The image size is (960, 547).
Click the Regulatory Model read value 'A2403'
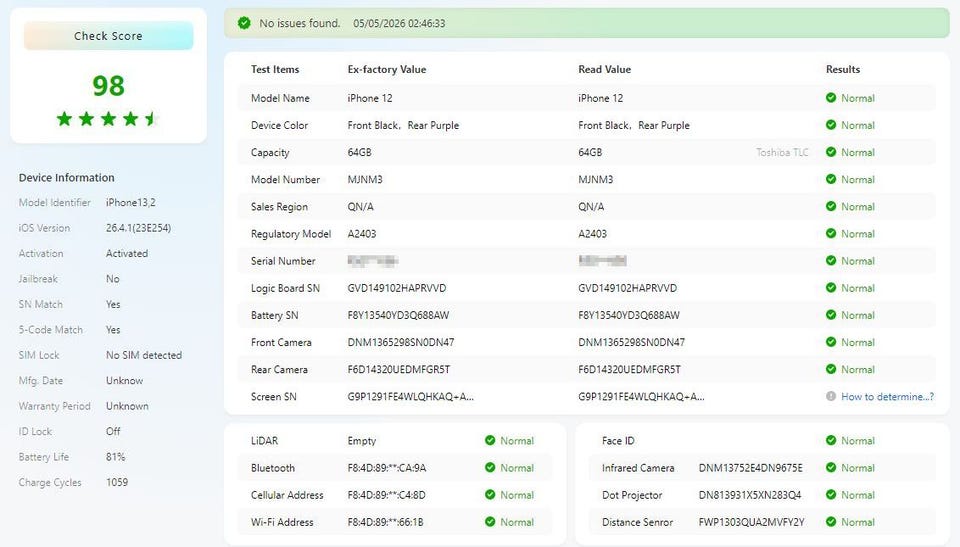593,233
